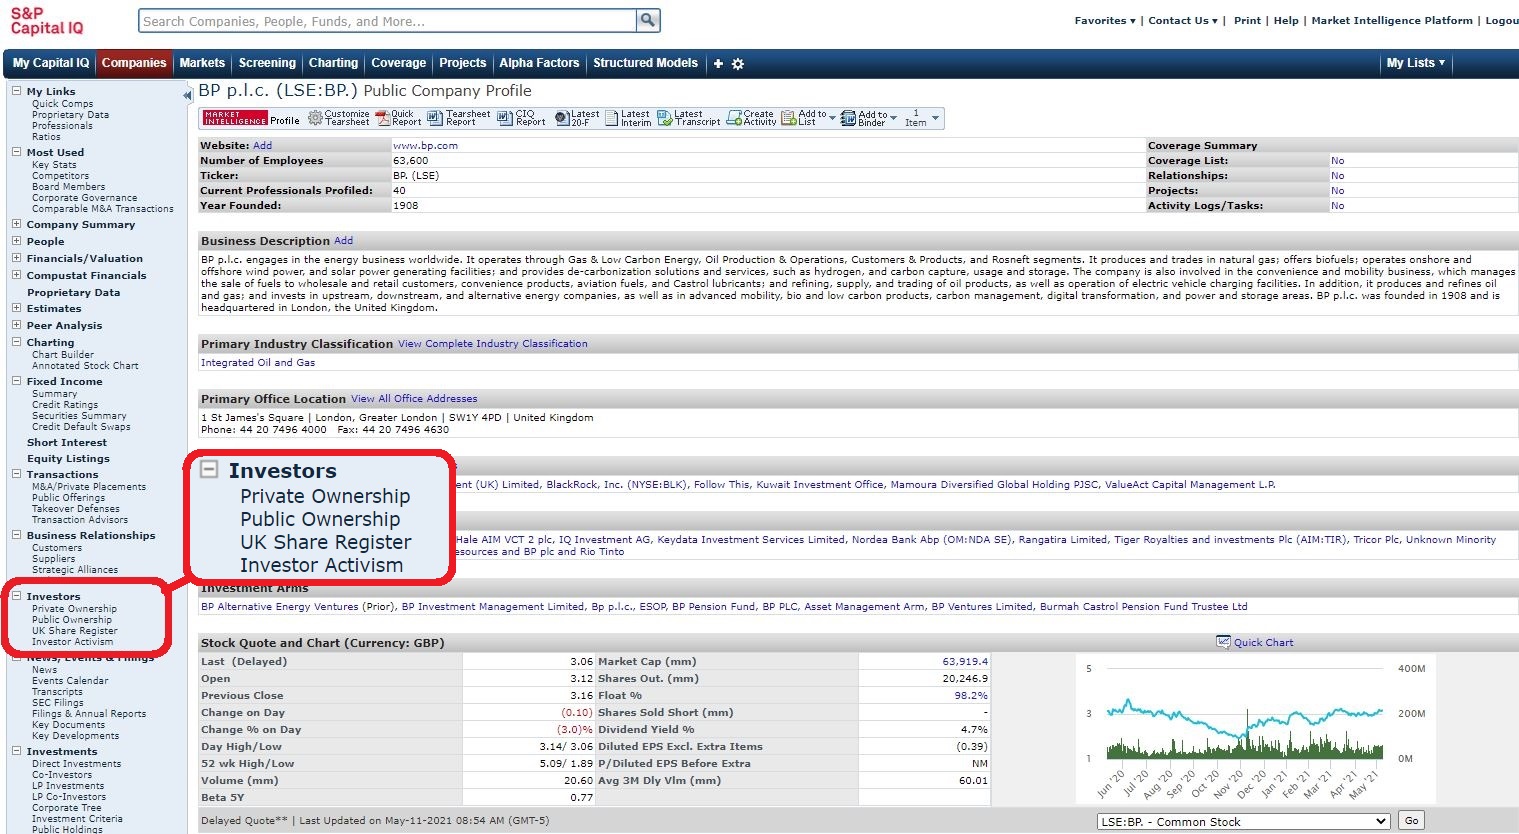
Task: Collapse the My Links section
Action: 16,91
